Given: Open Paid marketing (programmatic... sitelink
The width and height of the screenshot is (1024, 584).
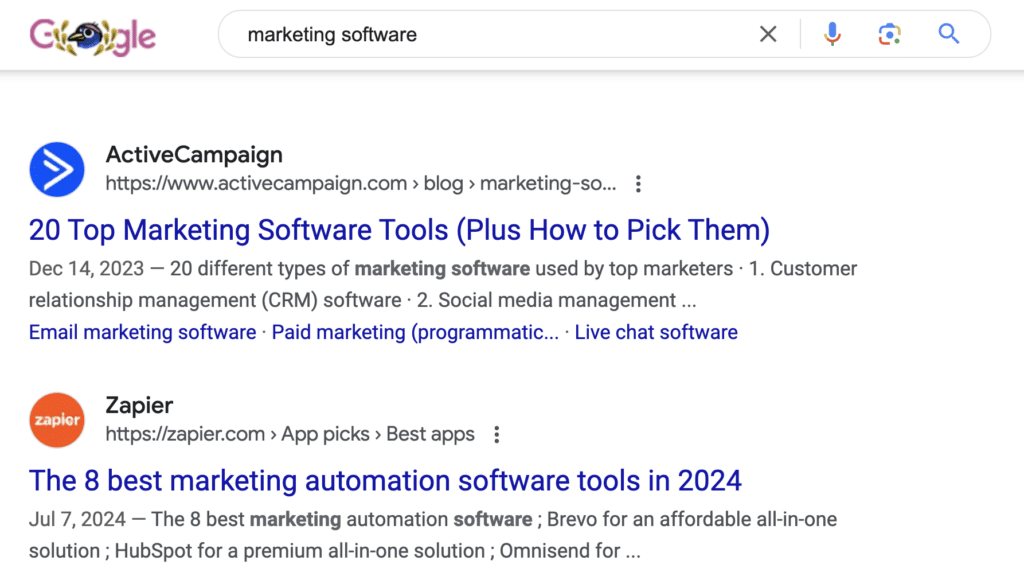Looking at the screenshot, I should [x=415, y=333].
